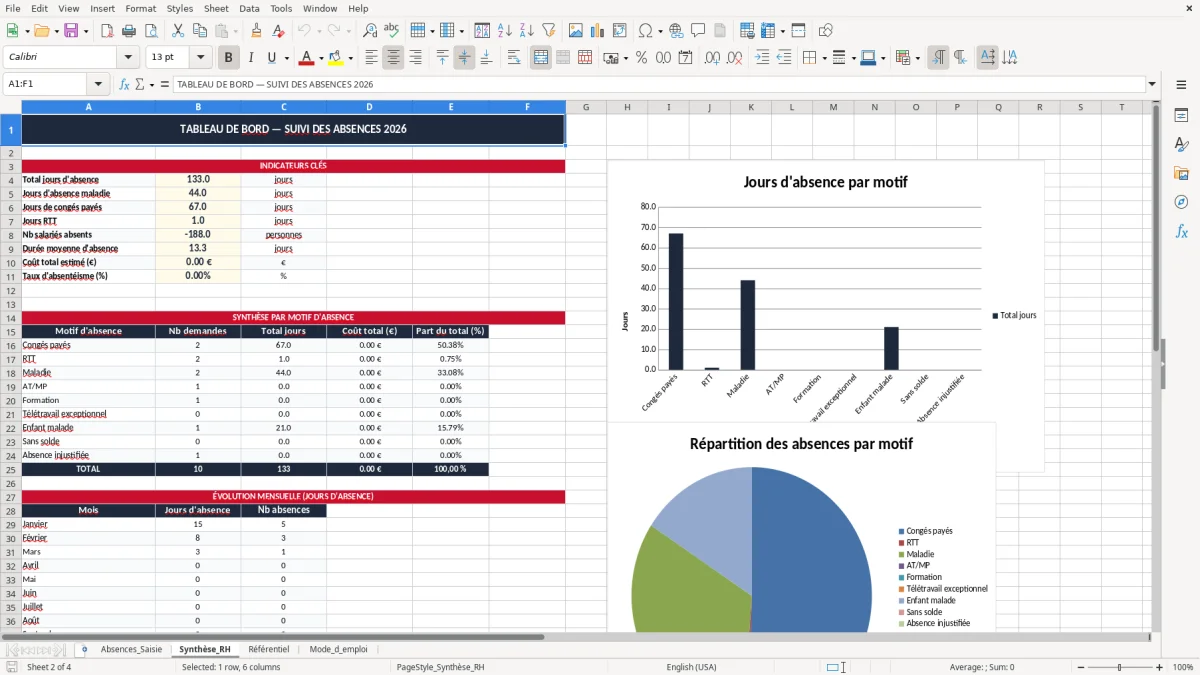The width and height of the screenshot is (1200, 675).
Task: Toggle Center Vertically alignment
Action: click(464, 58)
